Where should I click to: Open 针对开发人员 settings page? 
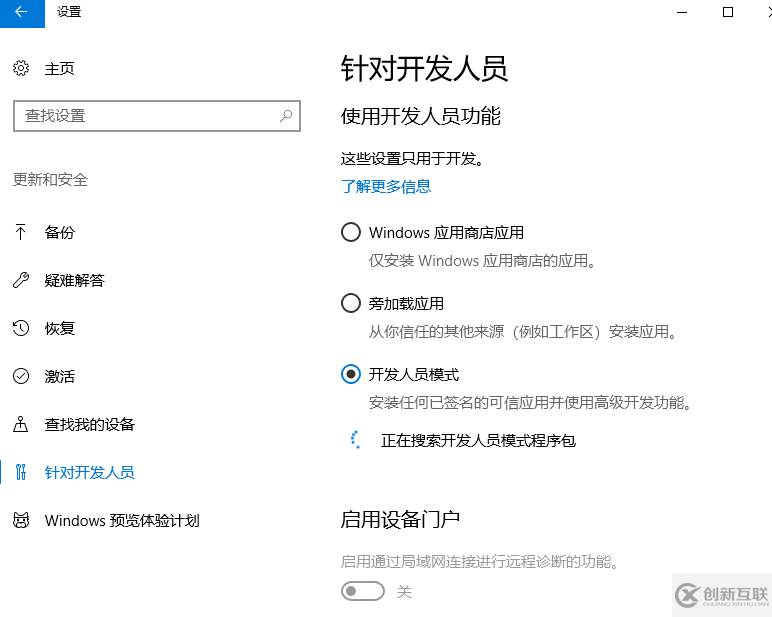[x=90, y=472]
